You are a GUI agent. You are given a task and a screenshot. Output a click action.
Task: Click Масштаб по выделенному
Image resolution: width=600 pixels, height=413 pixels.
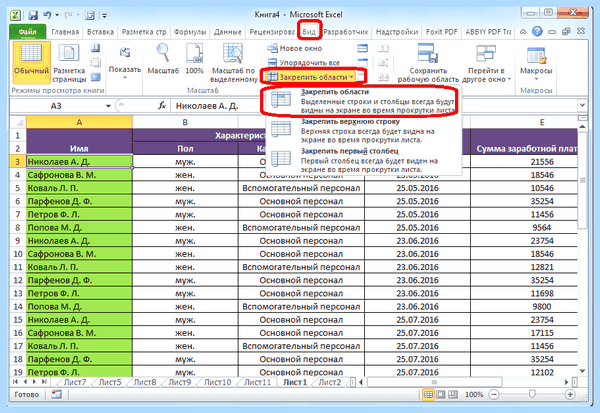(x=233, y=63)
